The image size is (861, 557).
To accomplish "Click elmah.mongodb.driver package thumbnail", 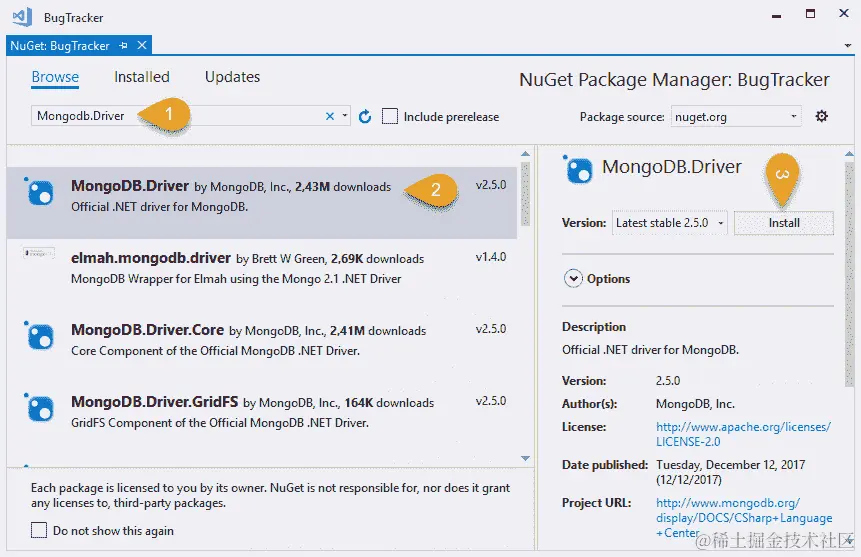I will coord(39,253).
